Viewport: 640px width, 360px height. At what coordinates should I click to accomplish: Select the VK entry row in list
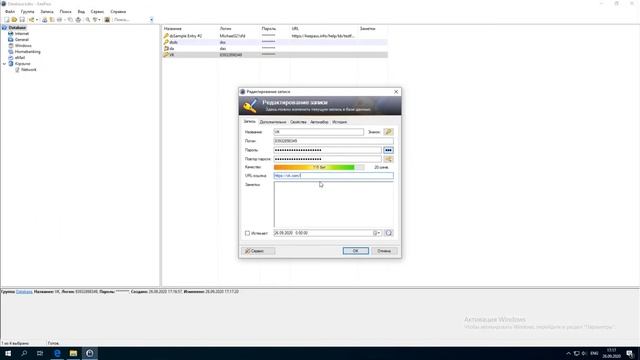[x=275, y=54]
